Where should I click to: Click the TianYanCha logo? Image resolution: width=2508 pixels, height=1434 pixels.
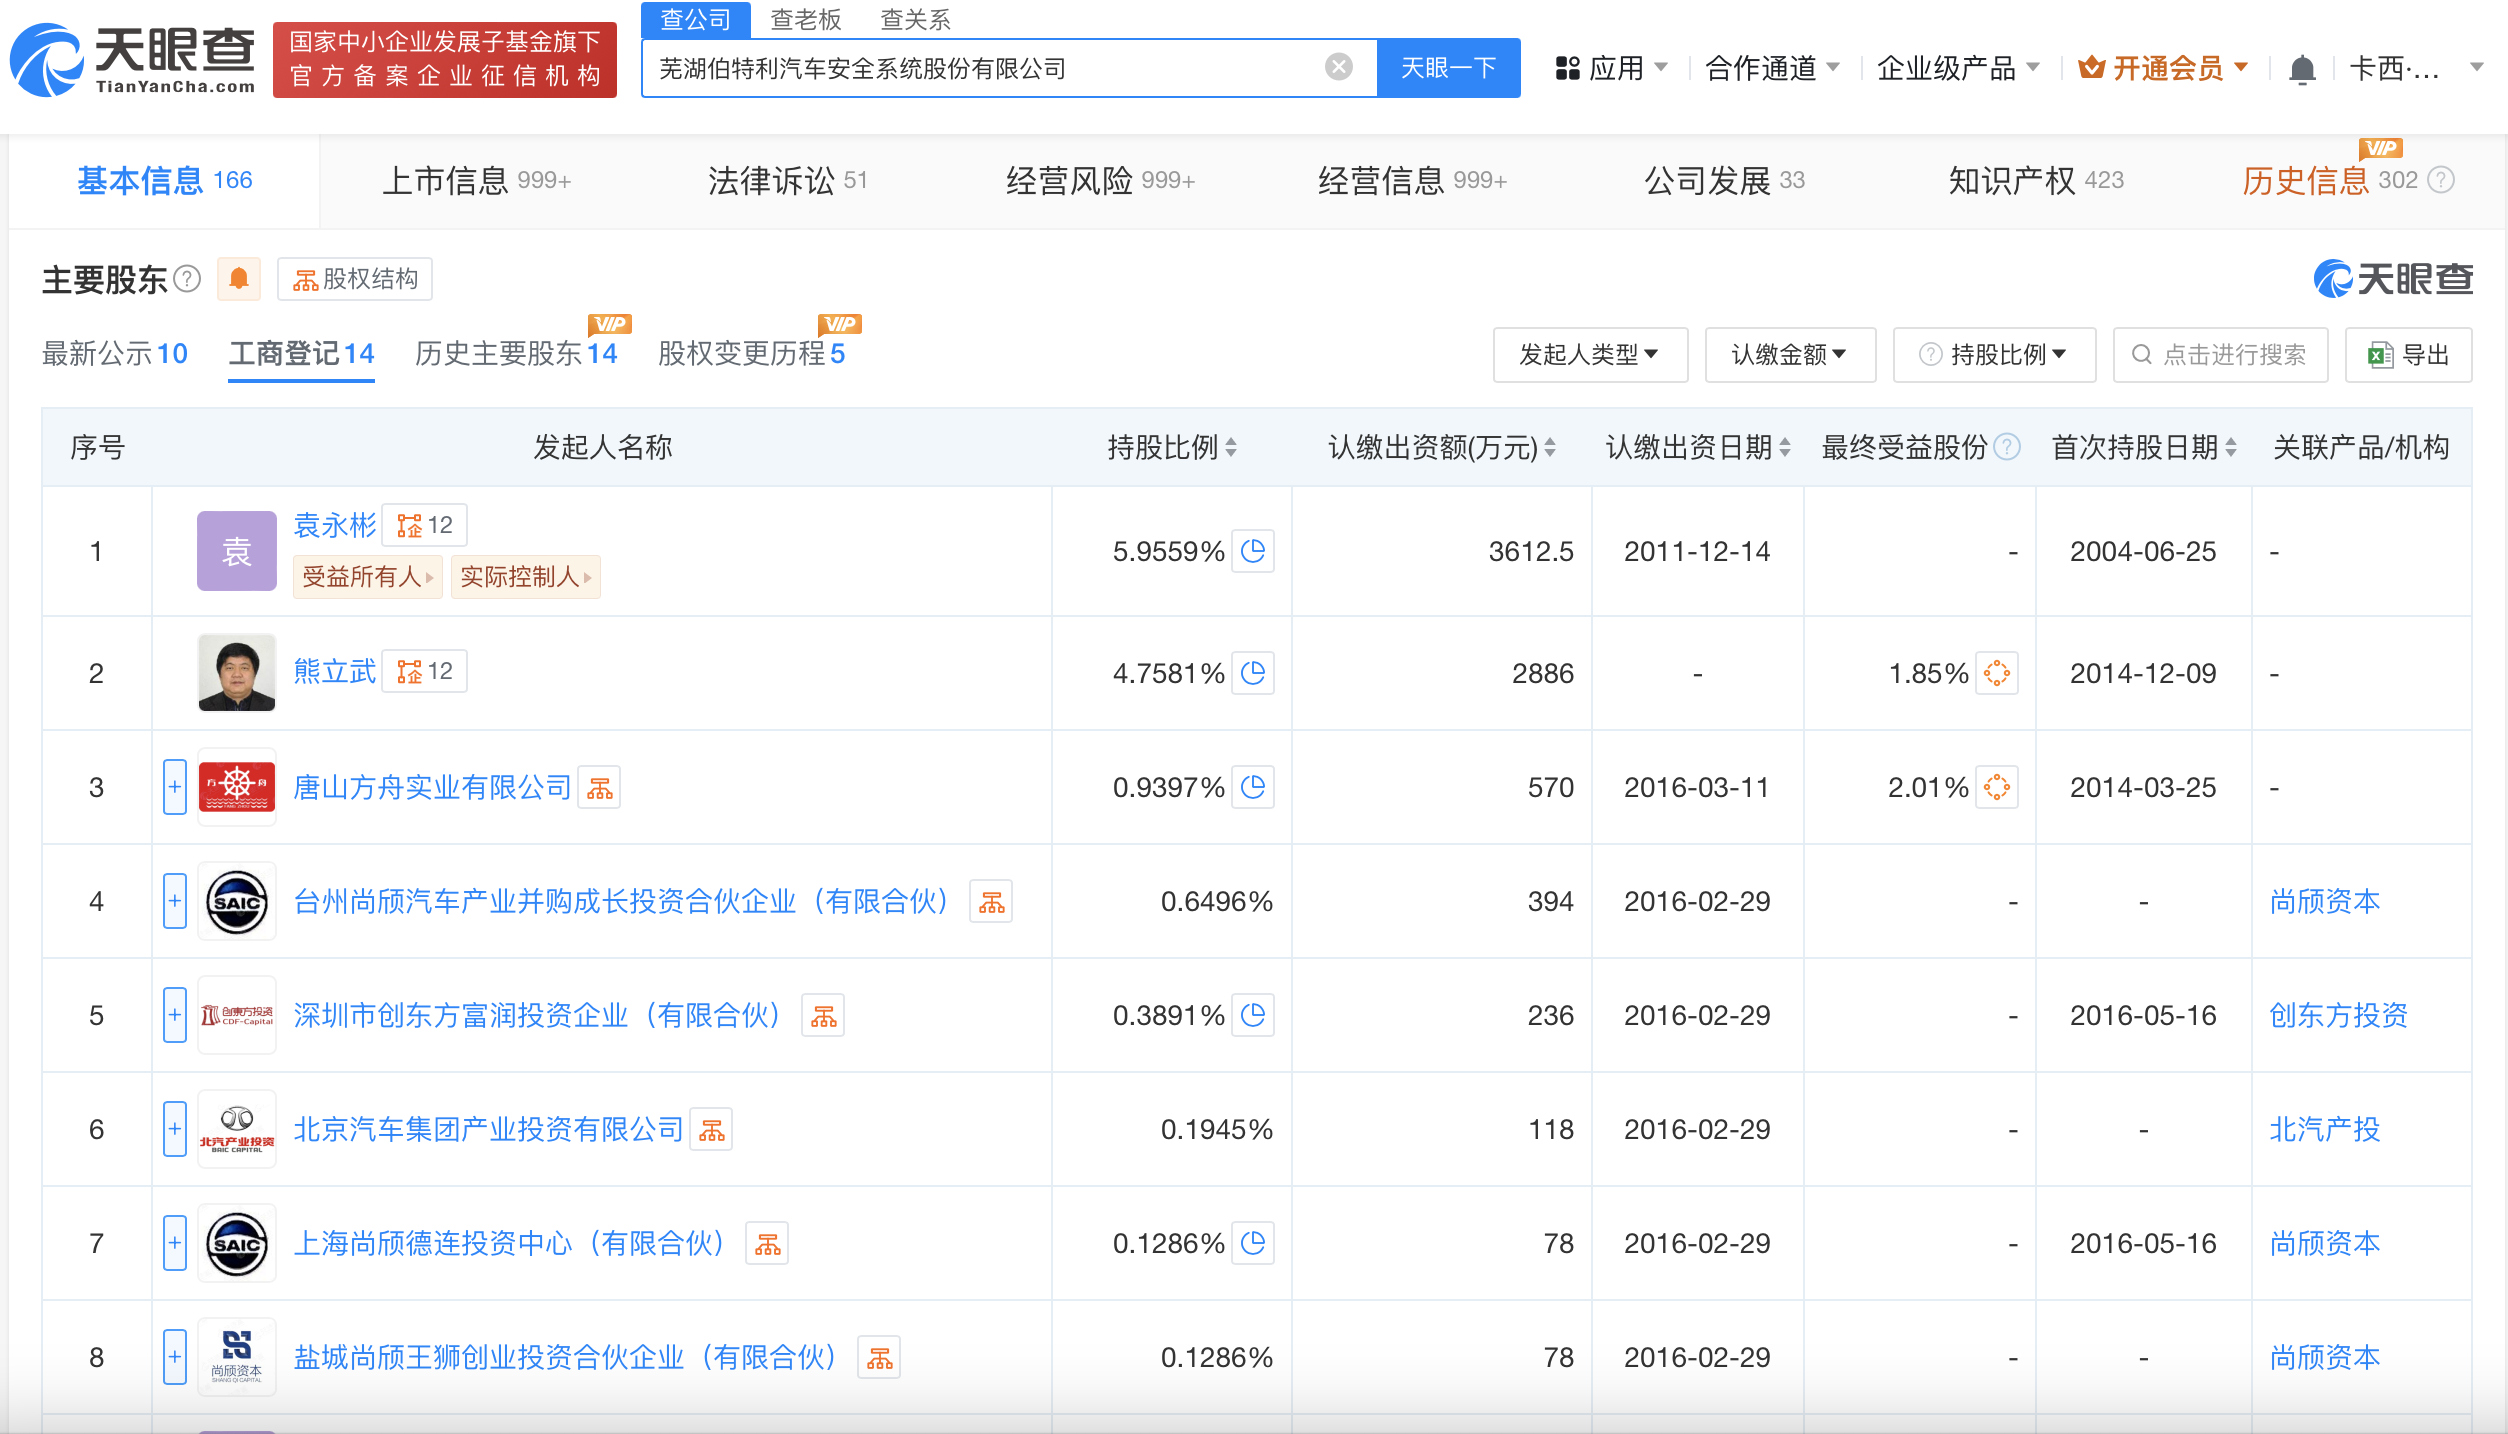[133, 60]
